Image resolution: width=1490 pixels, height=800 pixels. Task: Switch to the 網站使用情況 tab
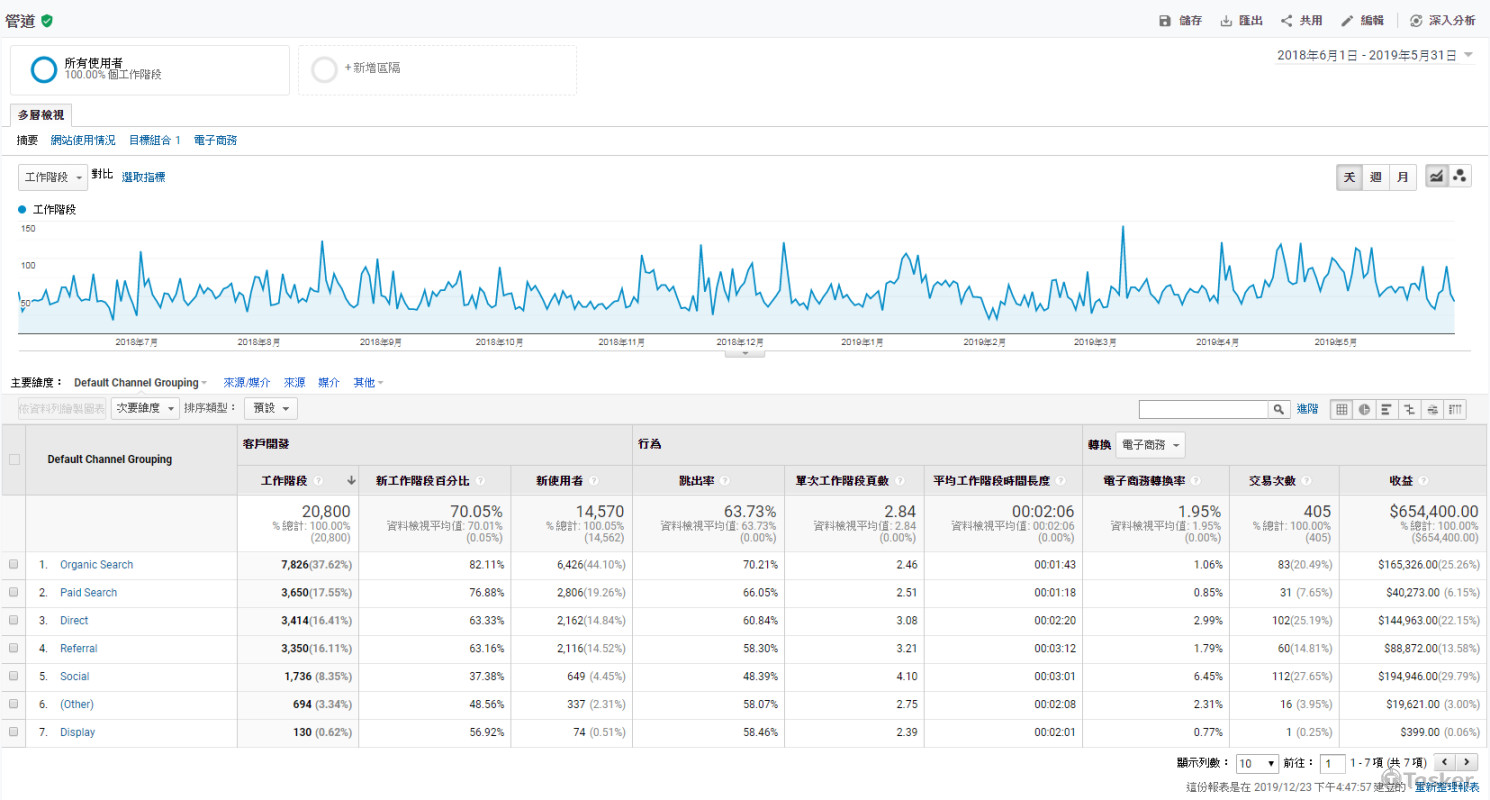(83, 141)
